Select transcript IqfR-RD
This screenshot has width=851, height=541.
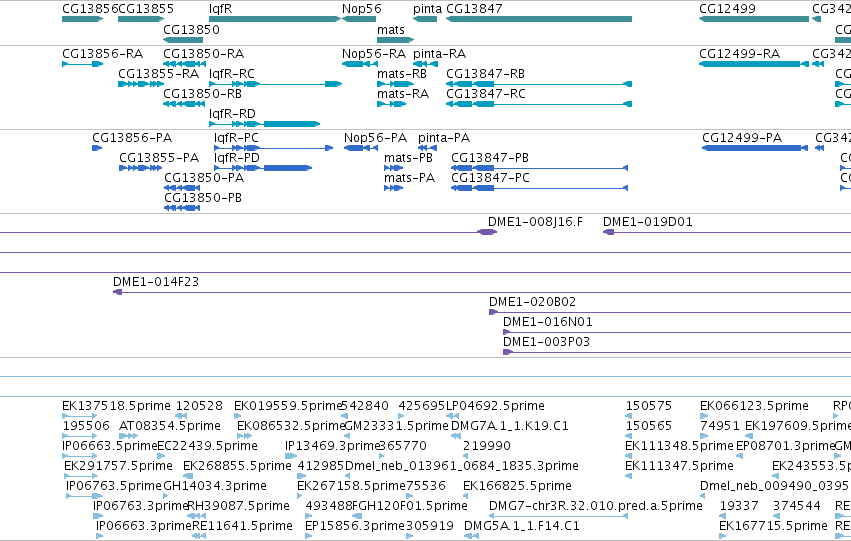click(265, 124)
